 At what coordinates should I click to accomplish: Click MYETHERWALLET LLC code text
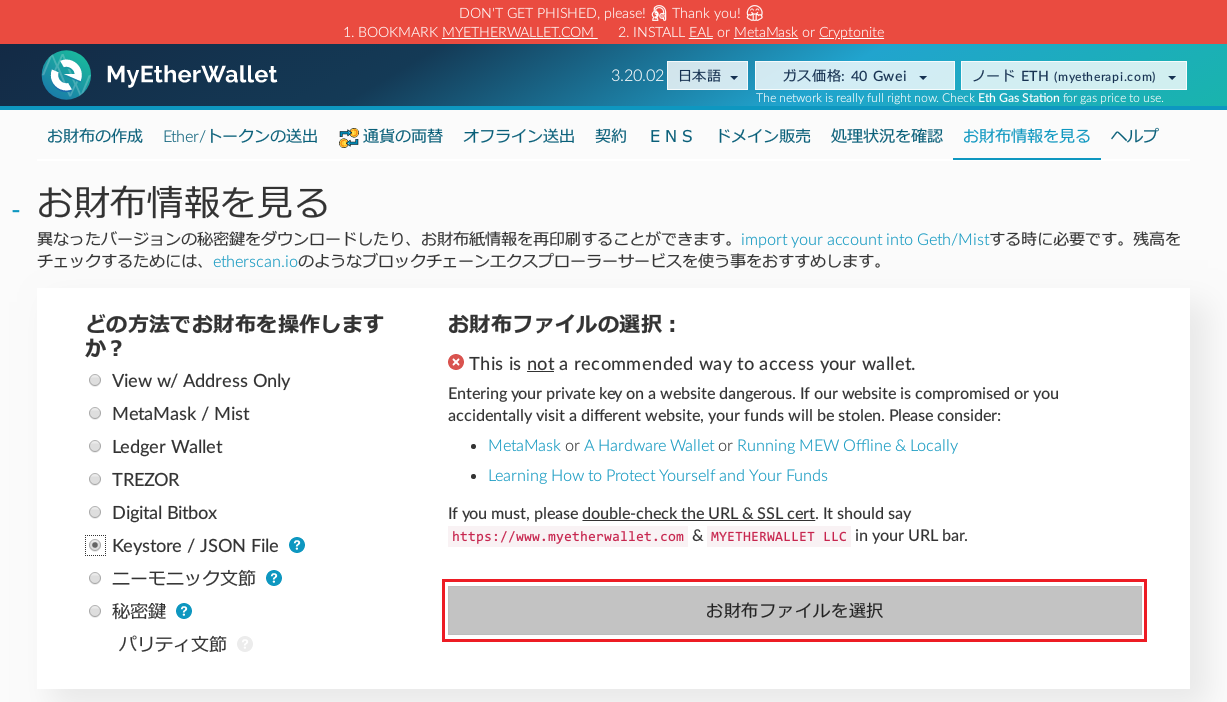click(779, 536)
